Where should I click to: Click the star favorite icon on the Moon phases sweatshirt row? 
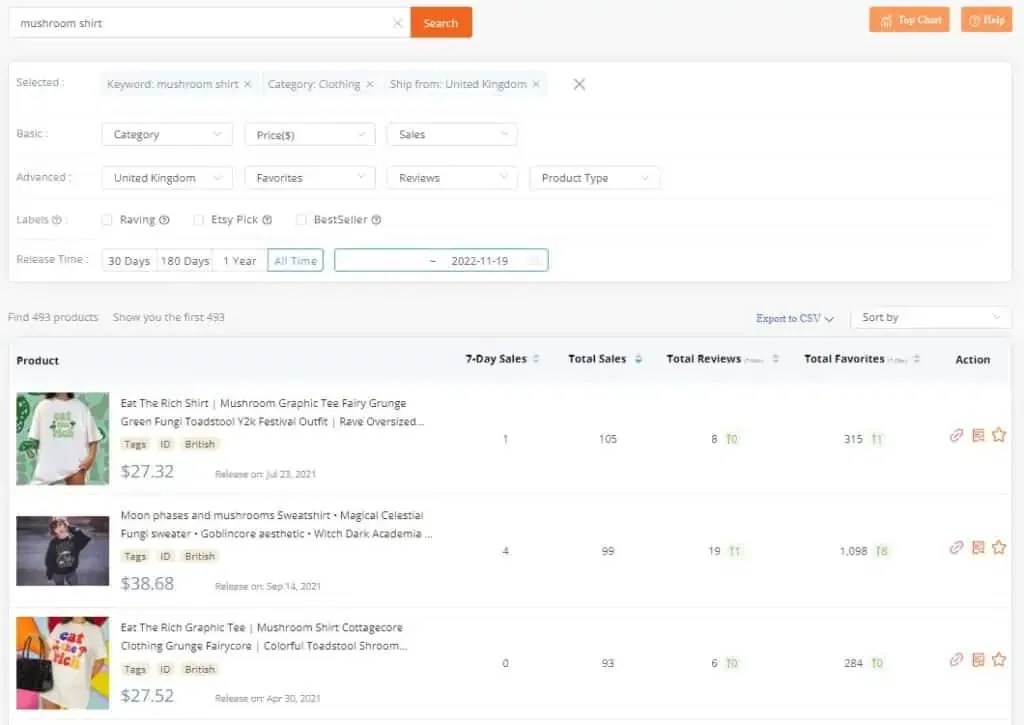pyautogui.click(x=999, y=547)
